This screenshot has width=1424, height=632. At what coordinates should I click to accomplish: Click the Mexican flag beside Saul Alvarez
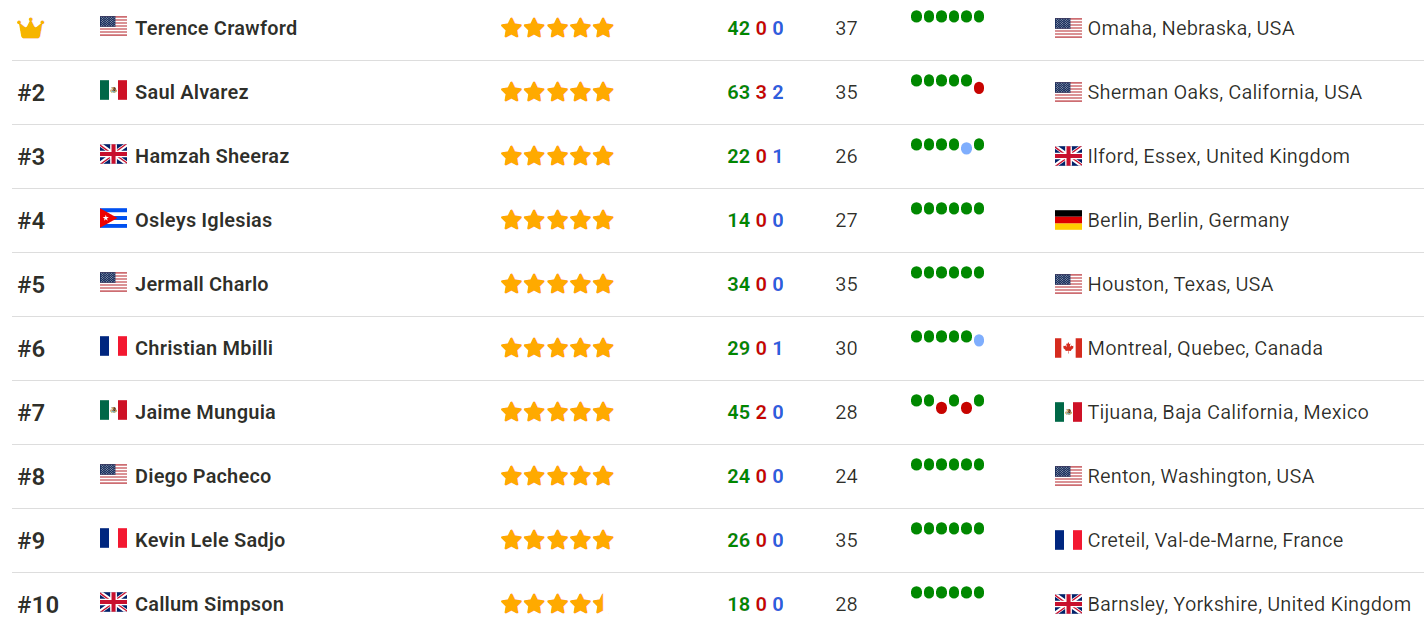coord(113,91)
